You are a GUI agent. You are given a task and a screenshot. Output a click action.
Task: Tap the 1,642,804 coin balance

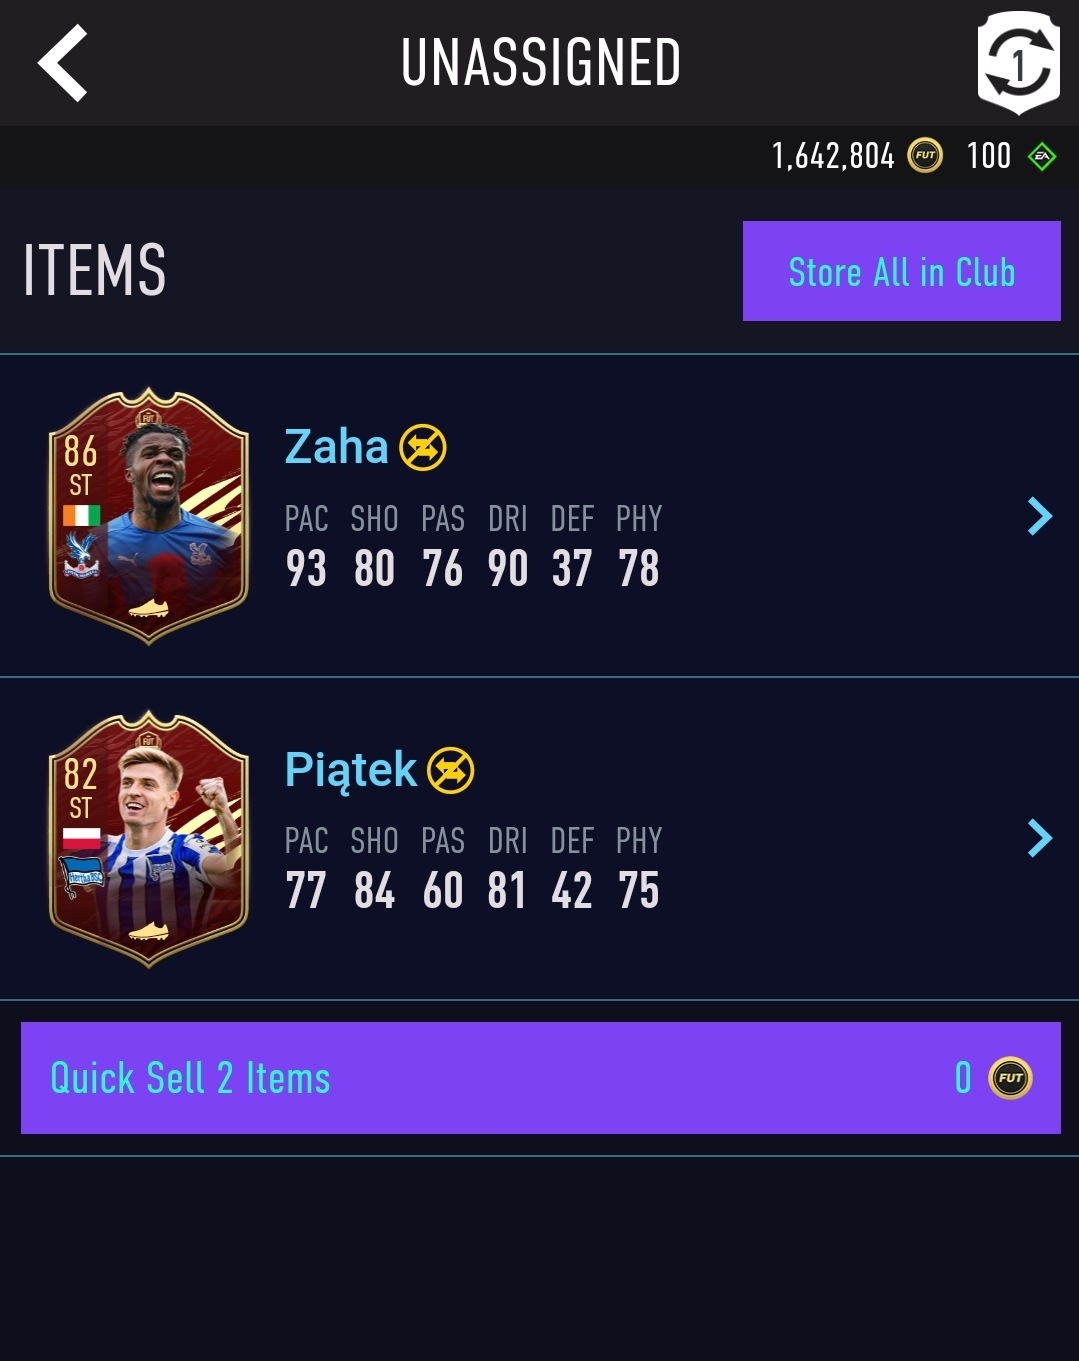[x=833, y=156]
